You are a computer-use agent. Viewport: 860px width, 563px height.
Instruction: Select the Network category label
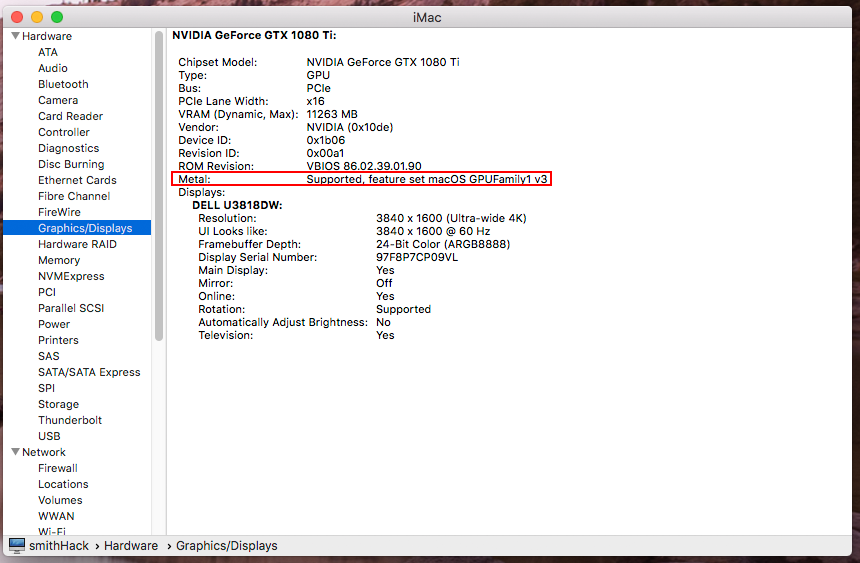(44, 452)
